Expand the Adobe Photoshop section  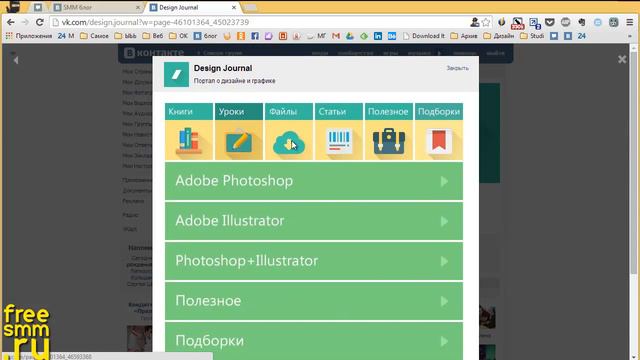(x=314, y=181)
